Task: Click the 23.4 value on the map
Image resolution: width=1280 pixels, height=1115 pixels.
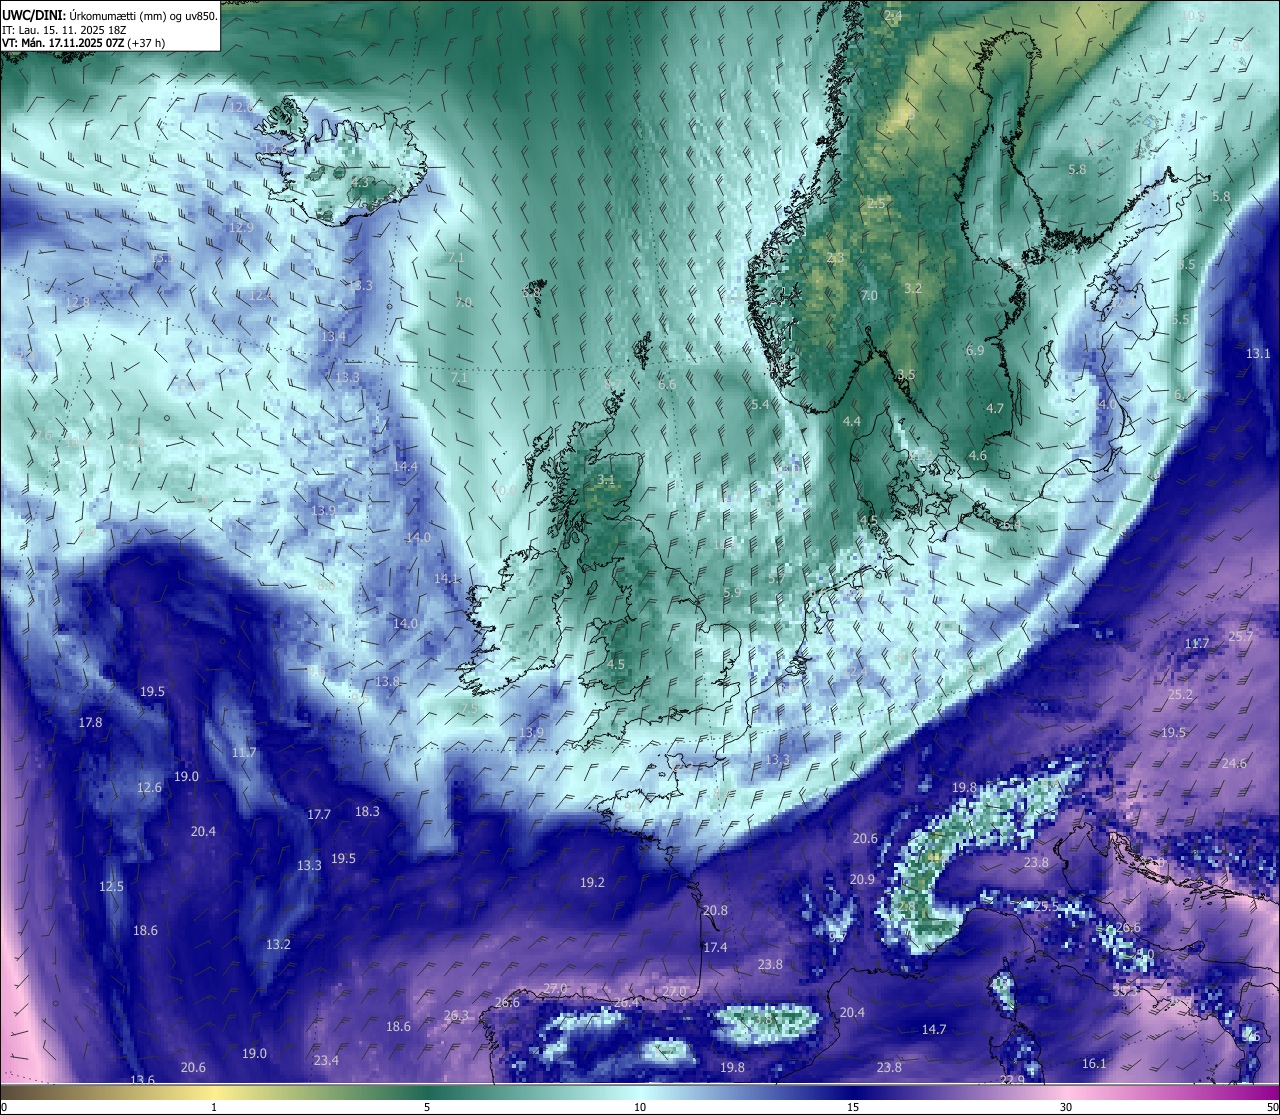Action: 326,1060
